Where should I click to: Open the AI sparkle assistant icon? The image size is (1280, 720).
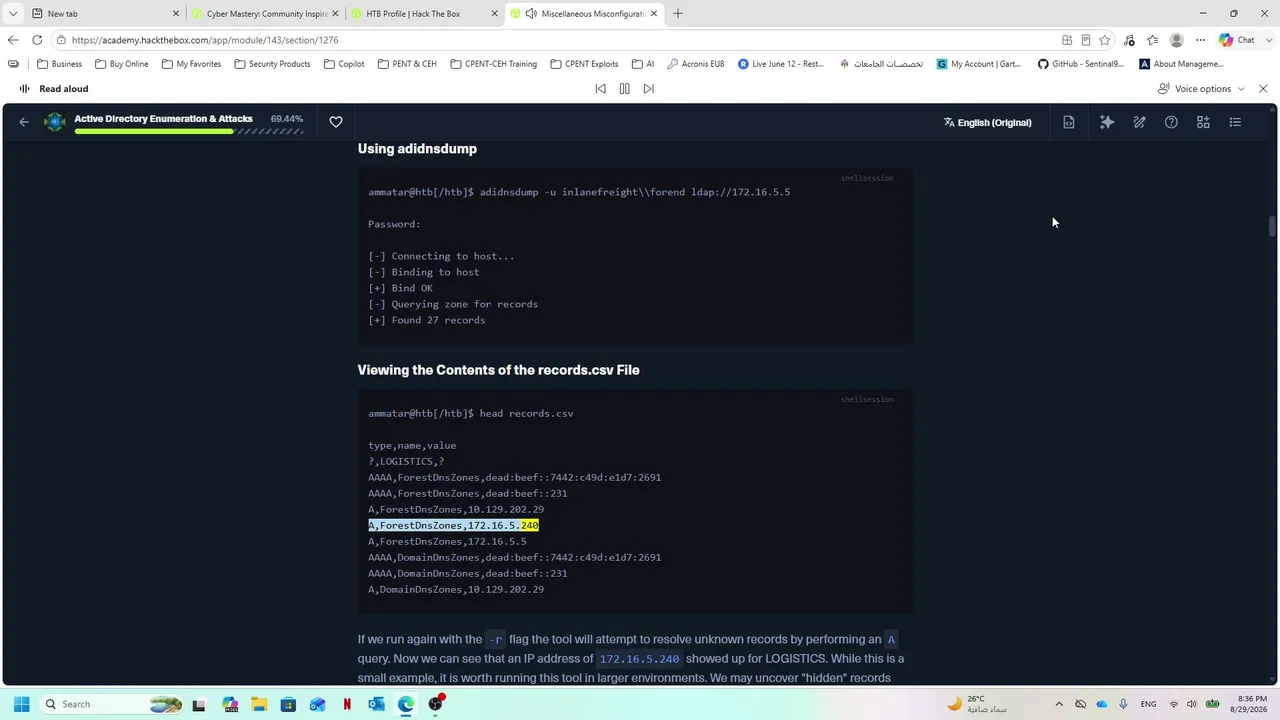tap(1107, 122)
